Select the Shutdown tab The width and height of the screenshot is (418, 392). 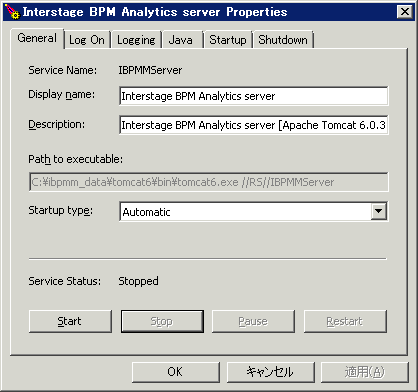[283, 40]
